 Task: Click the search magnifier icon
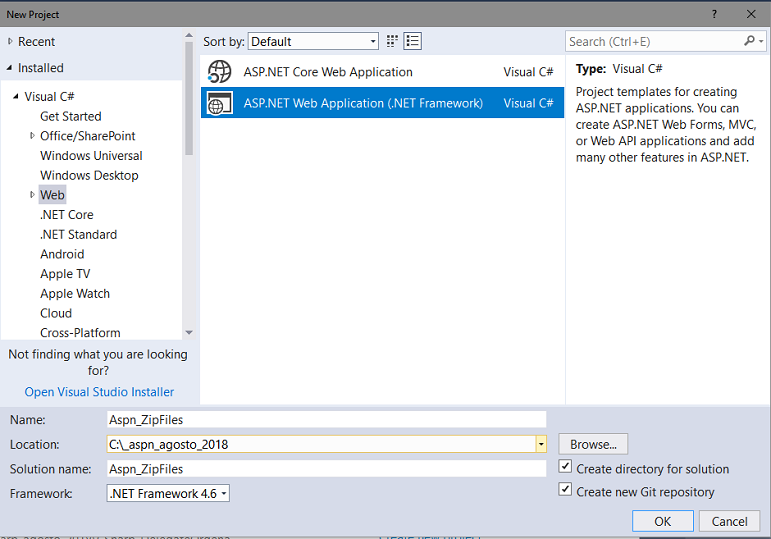point(749,41)
